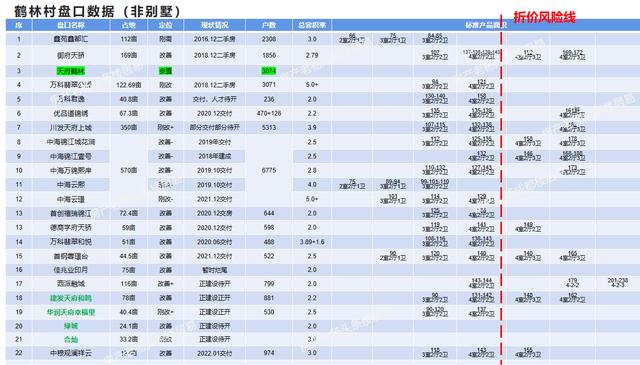Click the merged 6775 households cell

point(269,170)
